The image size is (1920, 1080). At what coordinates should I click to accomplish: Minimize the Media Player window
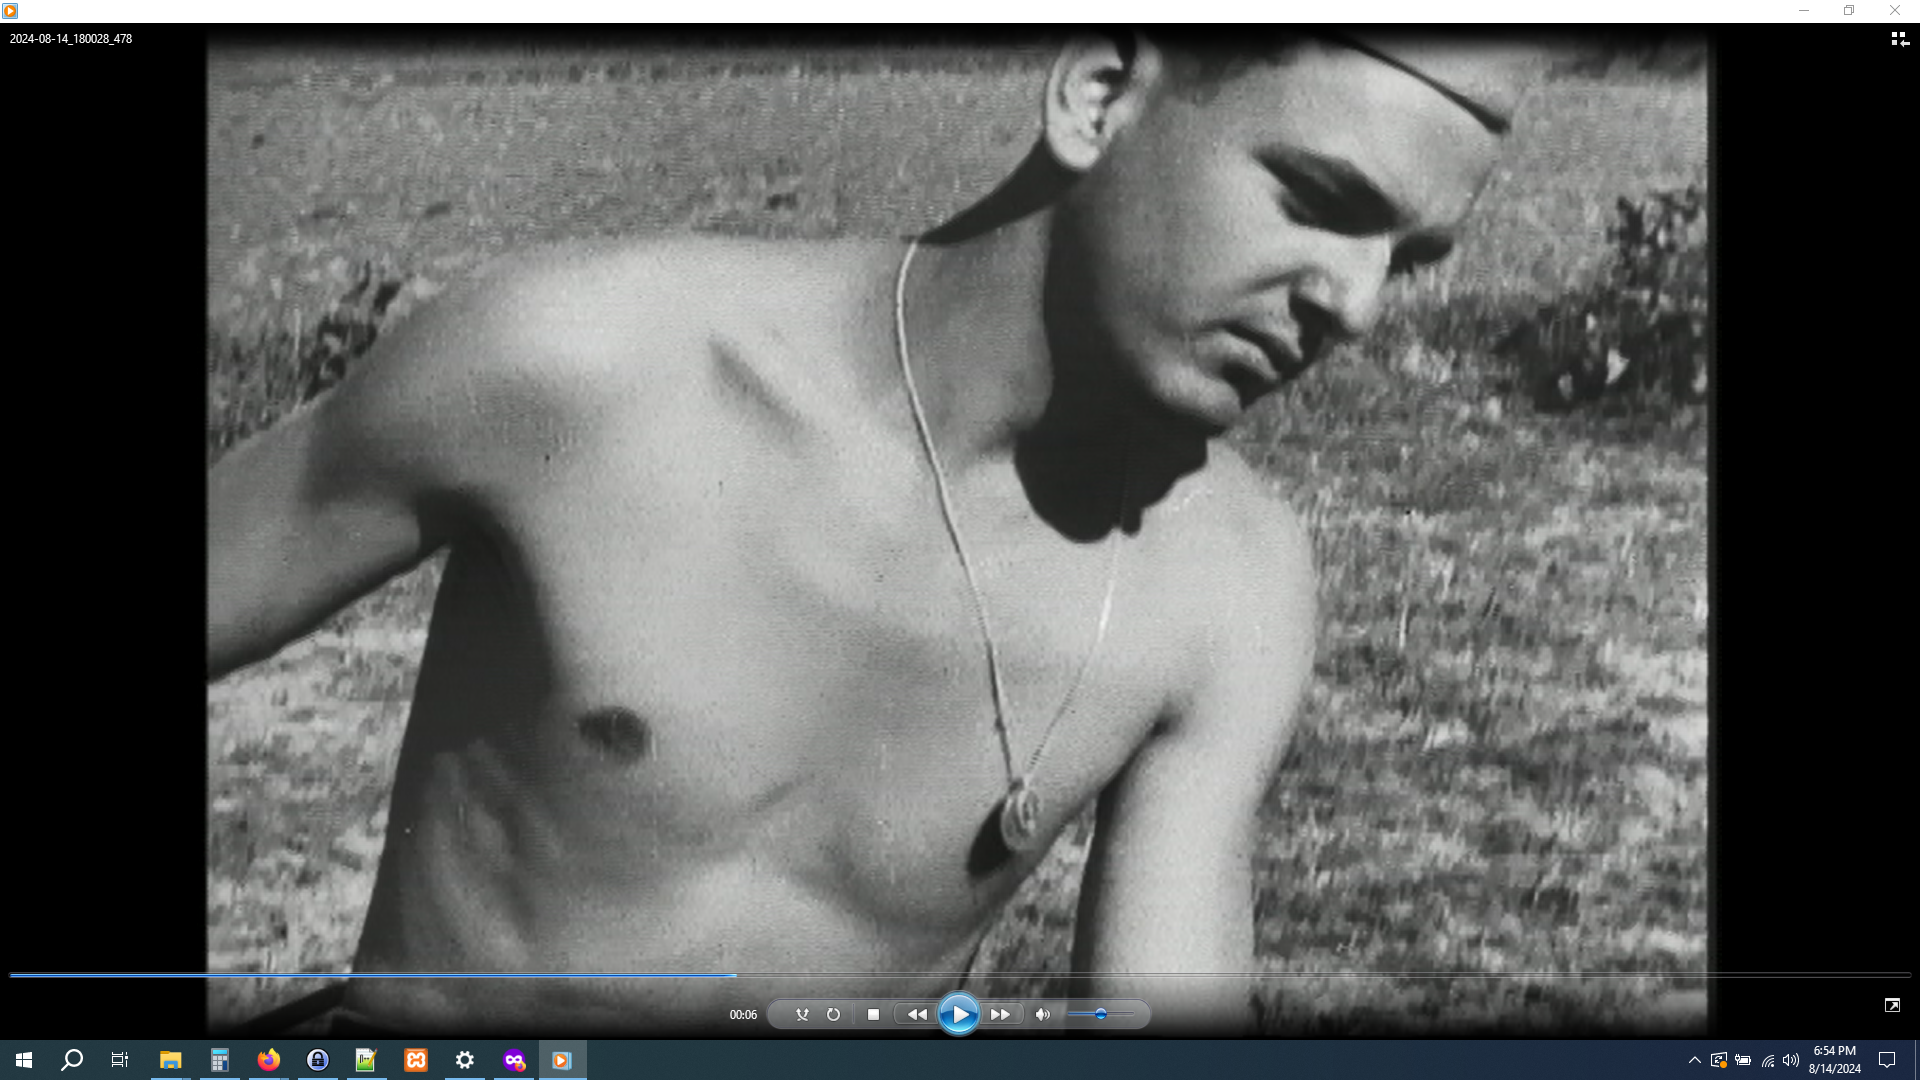[1804, 11]
